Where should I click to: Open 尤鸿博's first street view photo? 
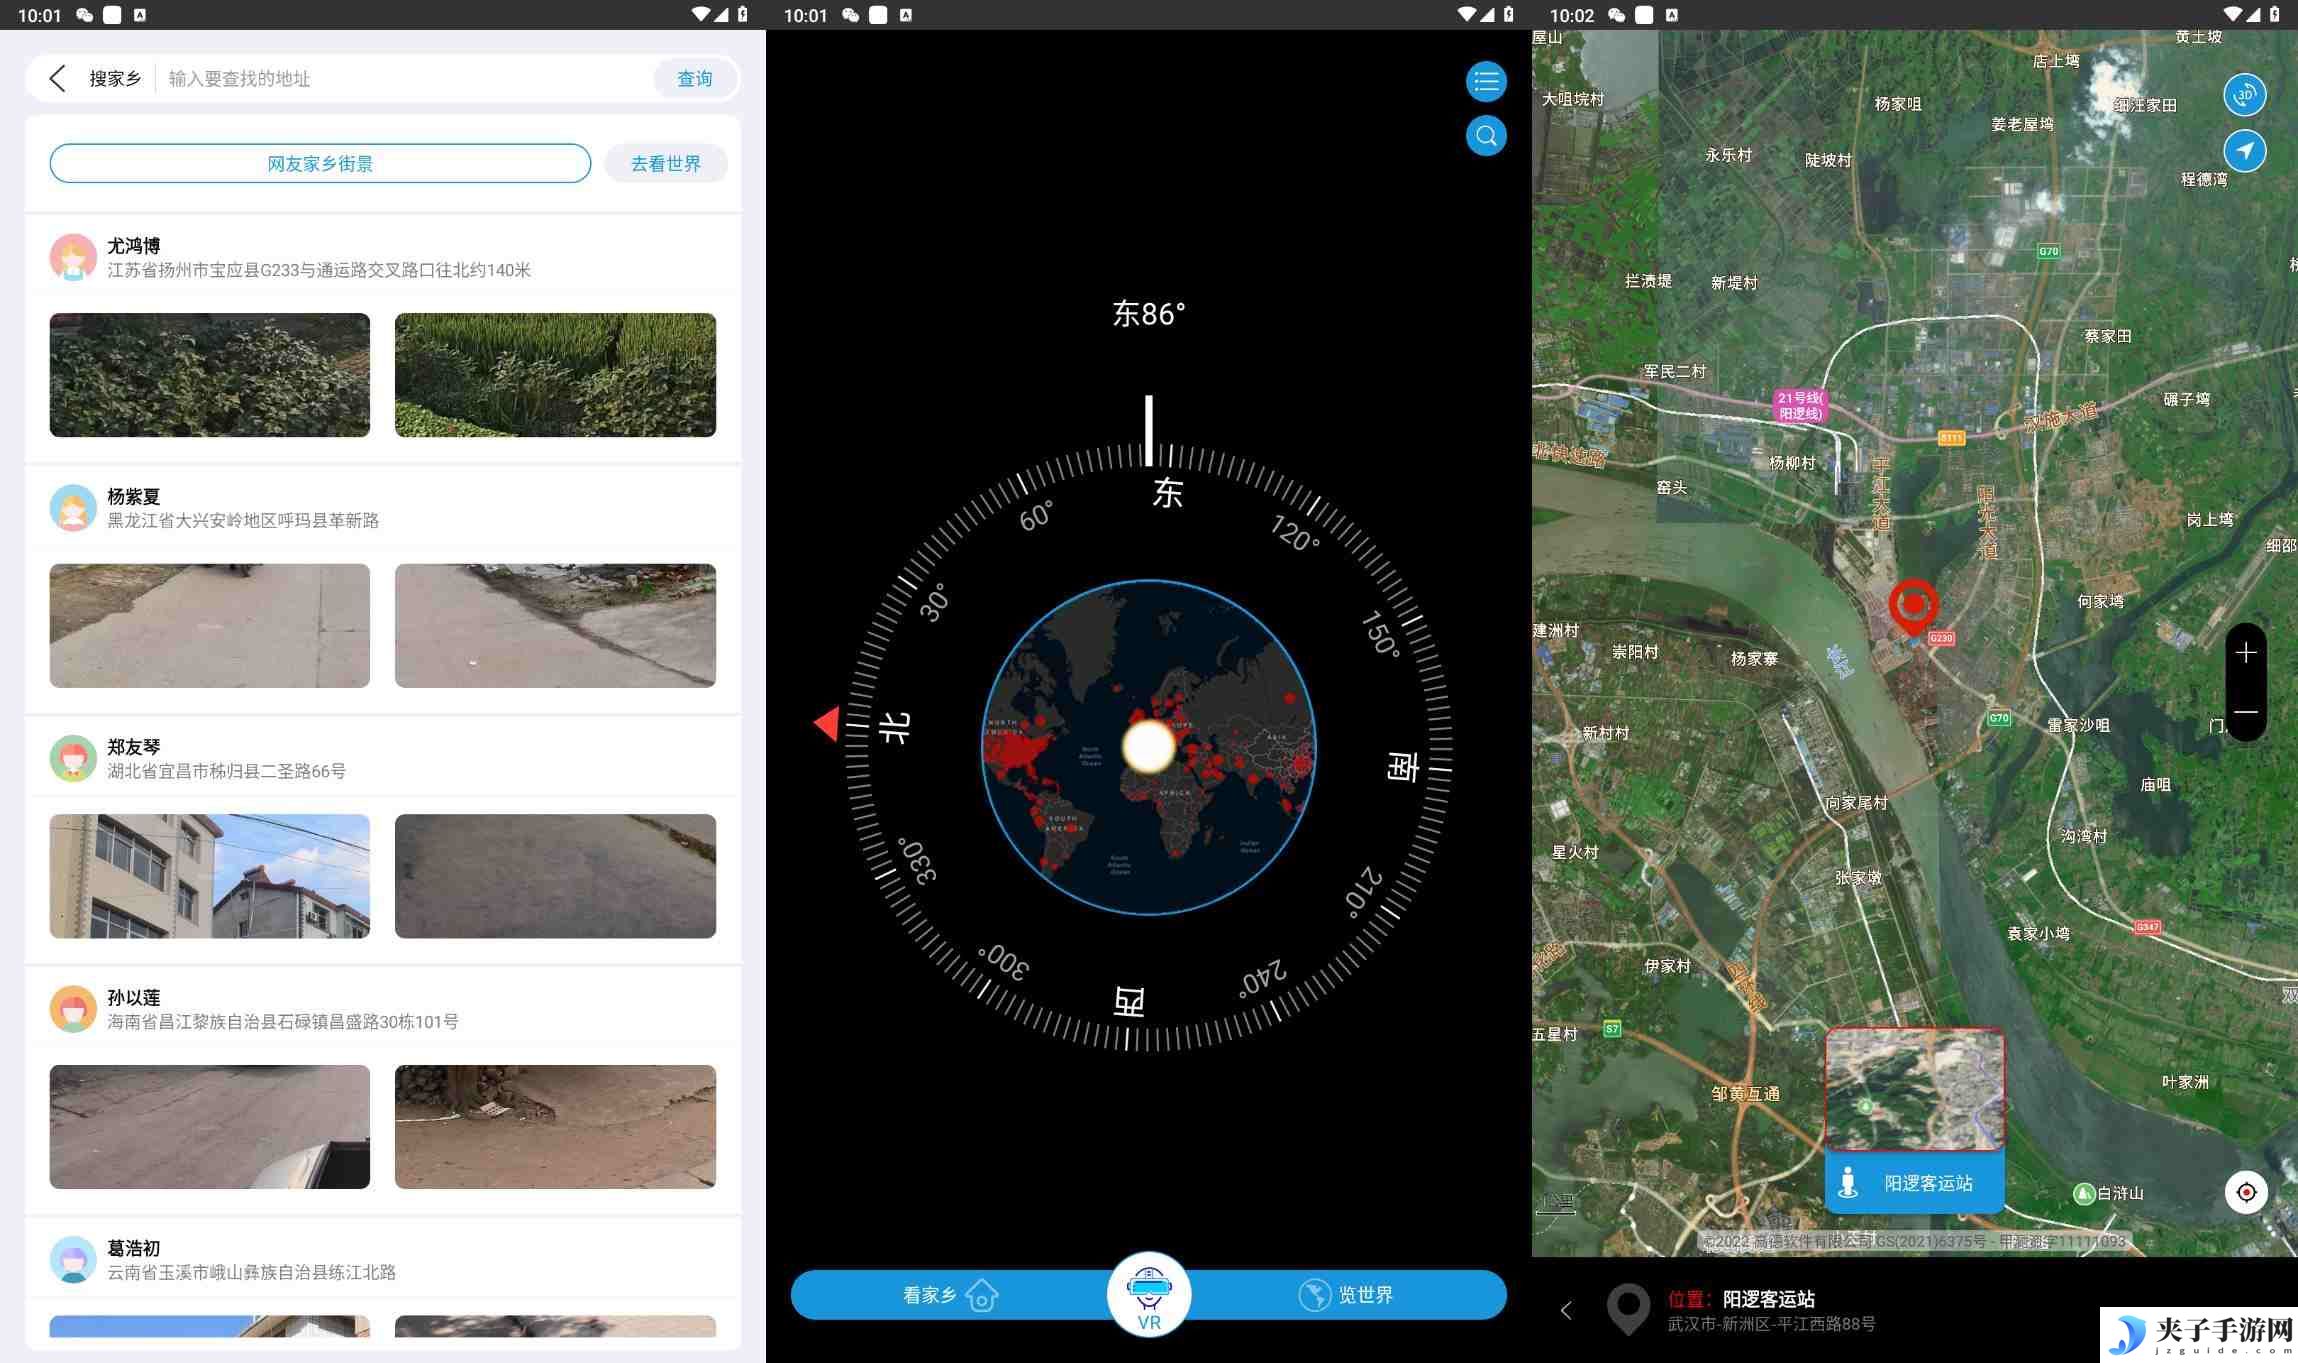tap(210, 375)
